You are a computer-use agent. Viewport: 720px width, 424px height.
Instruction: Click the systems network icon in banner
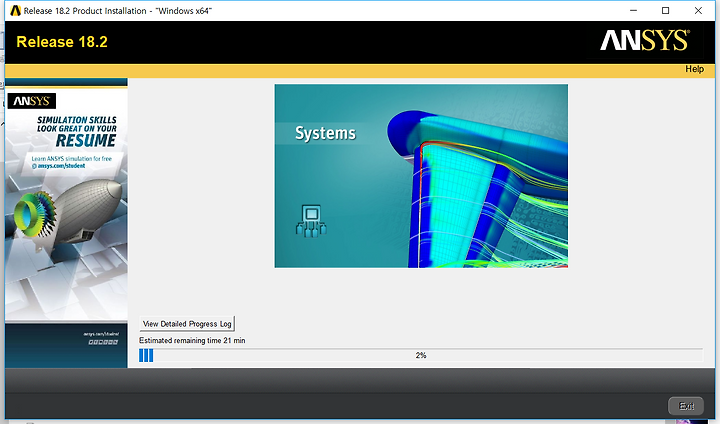(x=311, y=221)
